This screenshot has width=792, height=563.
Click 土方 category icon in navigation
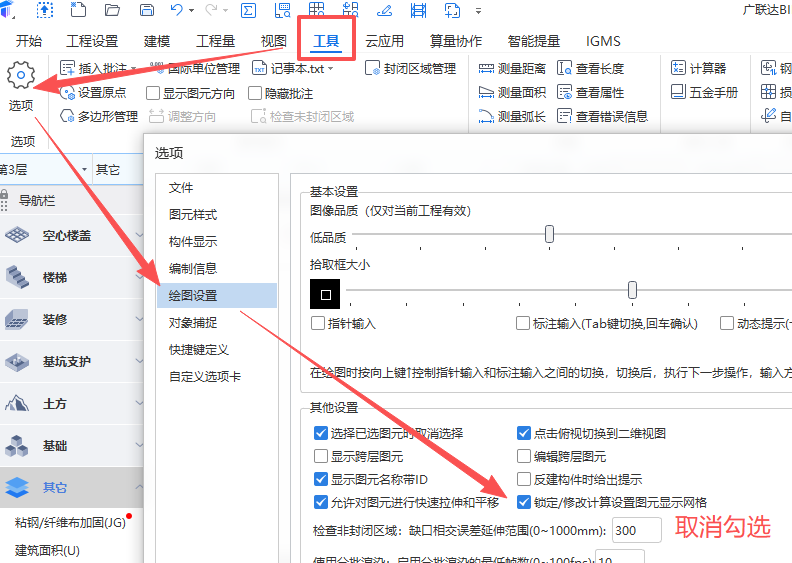(x=17, y=403)
